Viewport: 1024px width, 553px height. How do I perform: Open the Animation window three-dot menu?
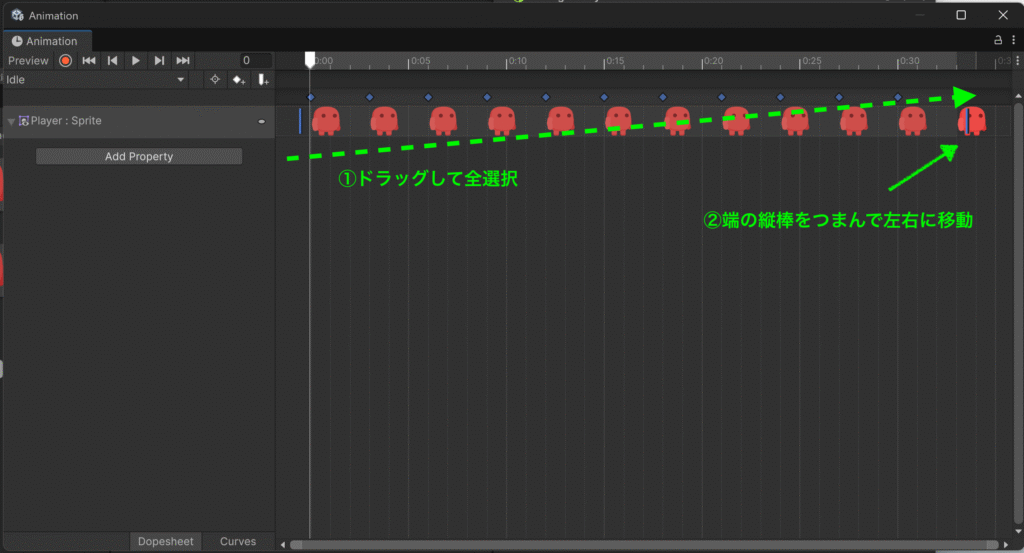[x=1013, y=41]
